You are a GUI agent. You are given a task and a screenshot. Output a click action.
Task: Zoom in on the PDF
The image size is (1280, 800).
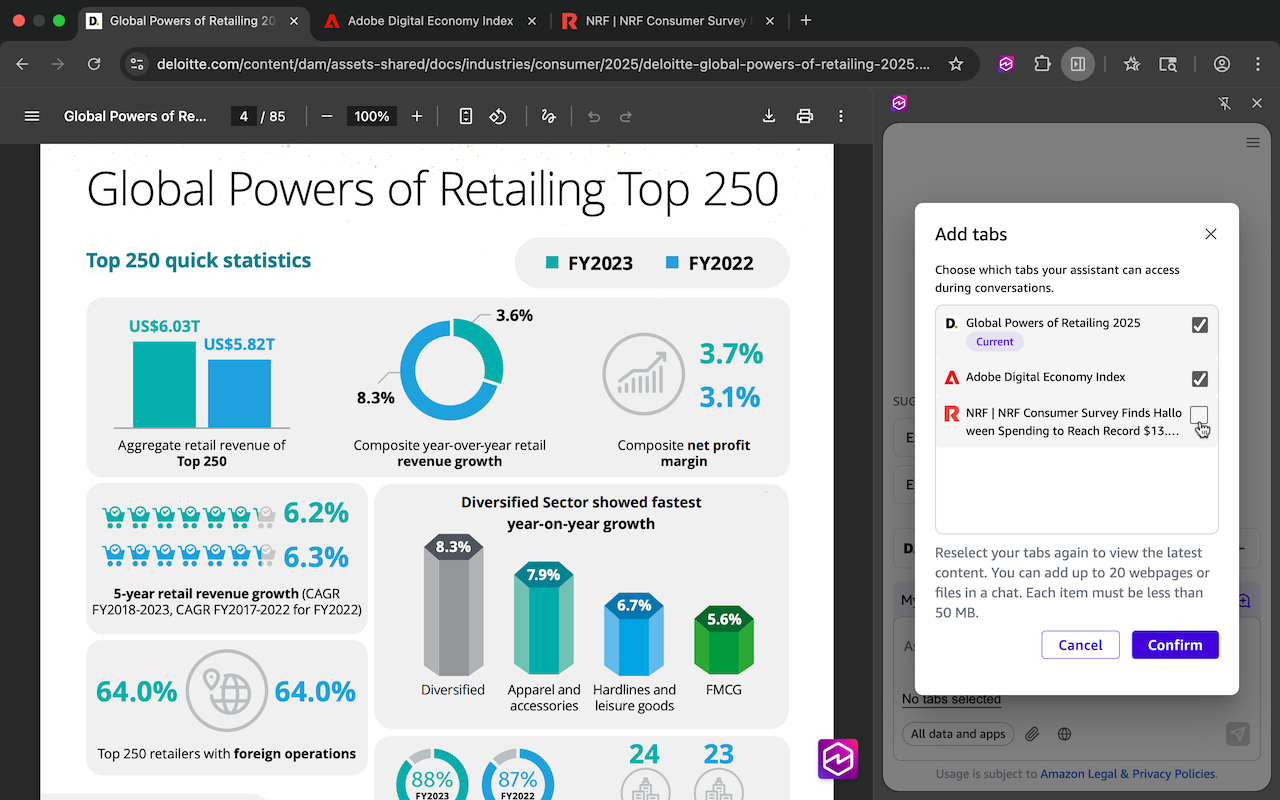point(417,116)
